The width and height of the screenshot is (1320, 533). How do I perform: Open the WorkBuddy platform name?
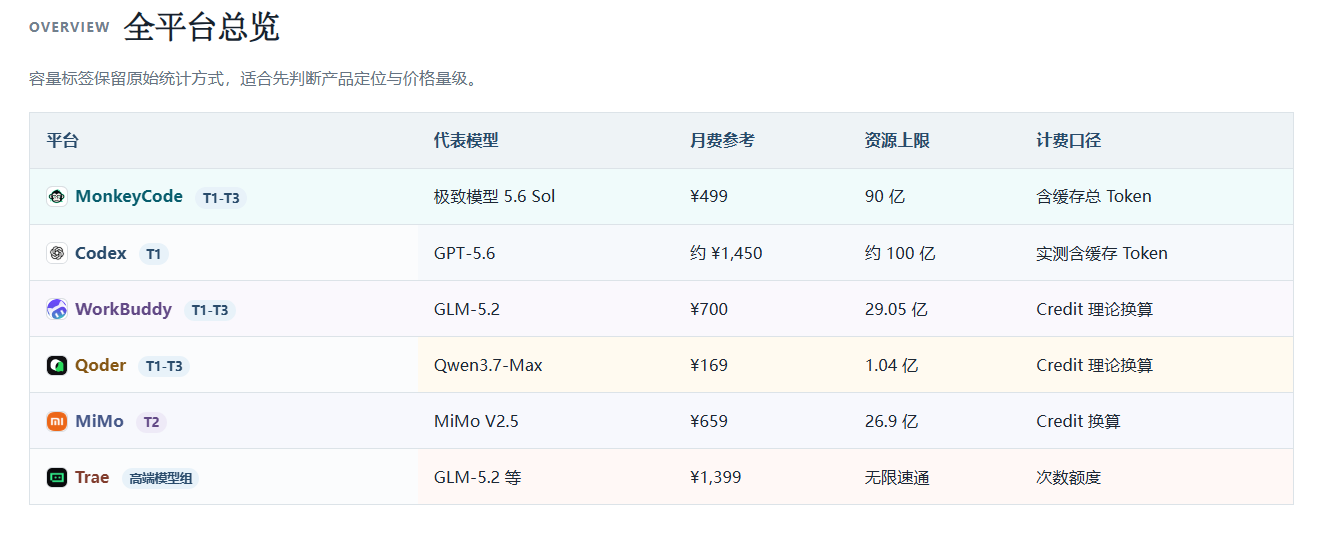pyautogui.click(x=123, y=309)
